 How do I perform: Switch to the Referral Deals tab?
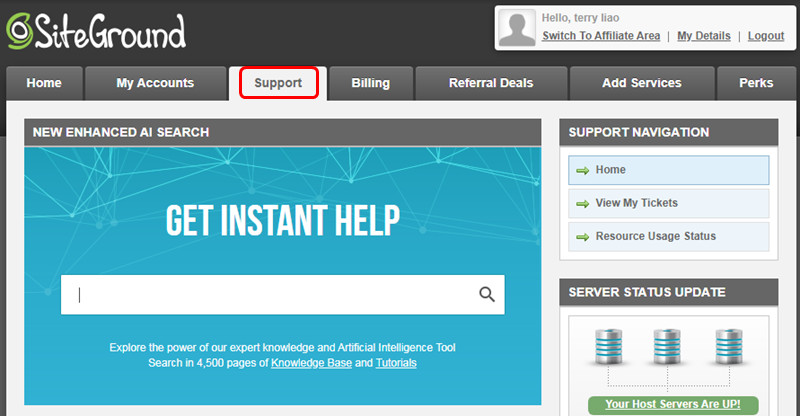click(491, 83)
